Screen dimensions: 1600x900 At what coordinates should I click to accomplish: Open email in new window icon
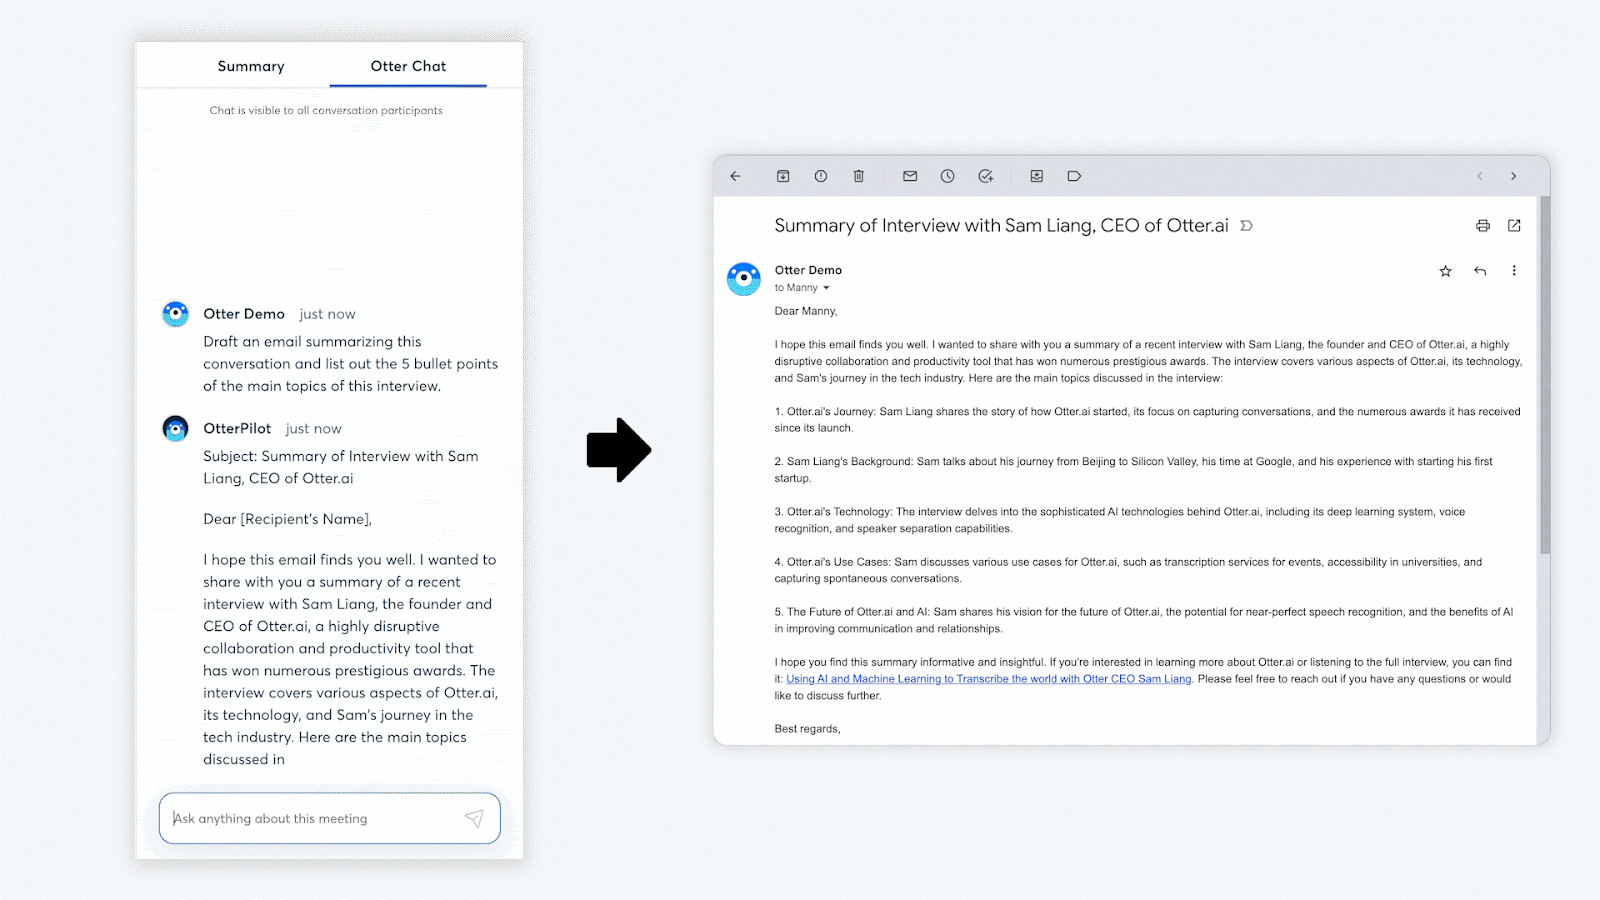[1514, 226]
